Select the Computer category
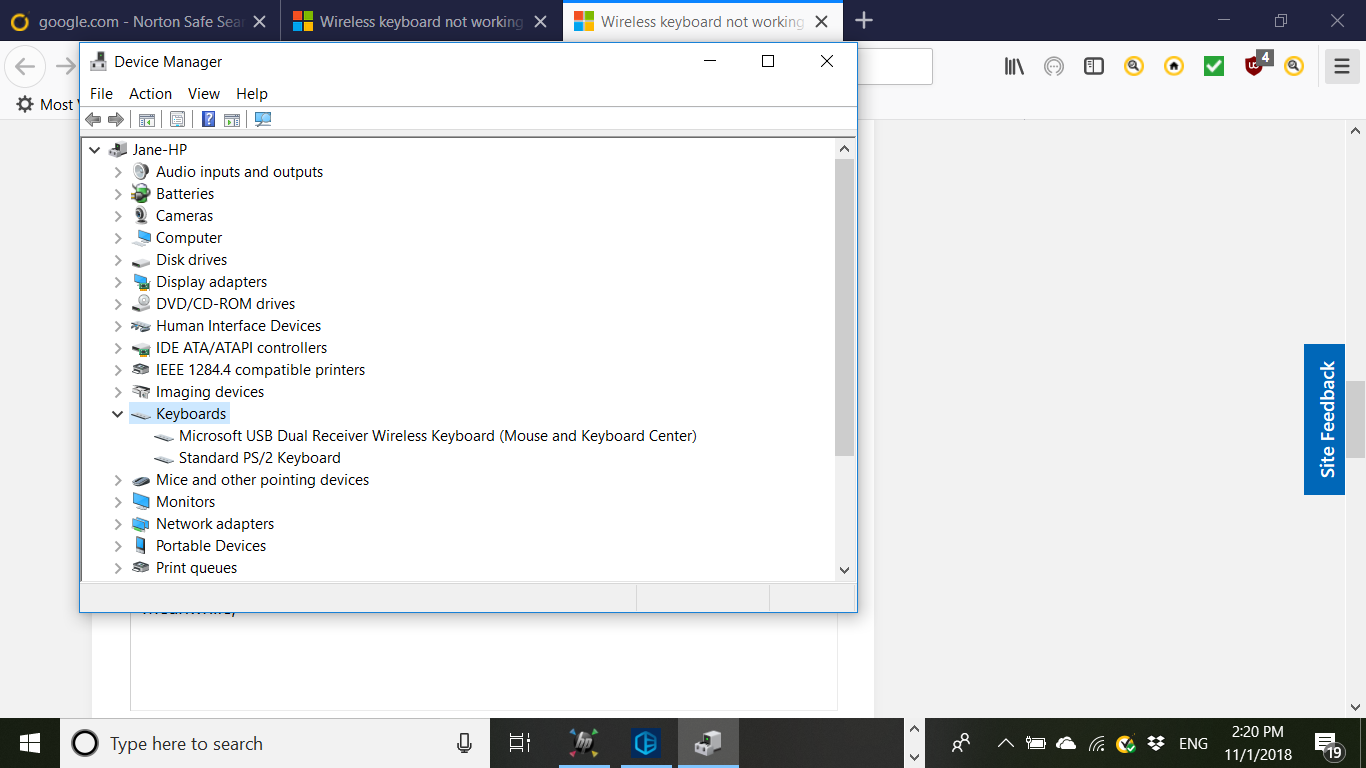Viewport: 1366px width, 768px height. click(x=189, y=238)
